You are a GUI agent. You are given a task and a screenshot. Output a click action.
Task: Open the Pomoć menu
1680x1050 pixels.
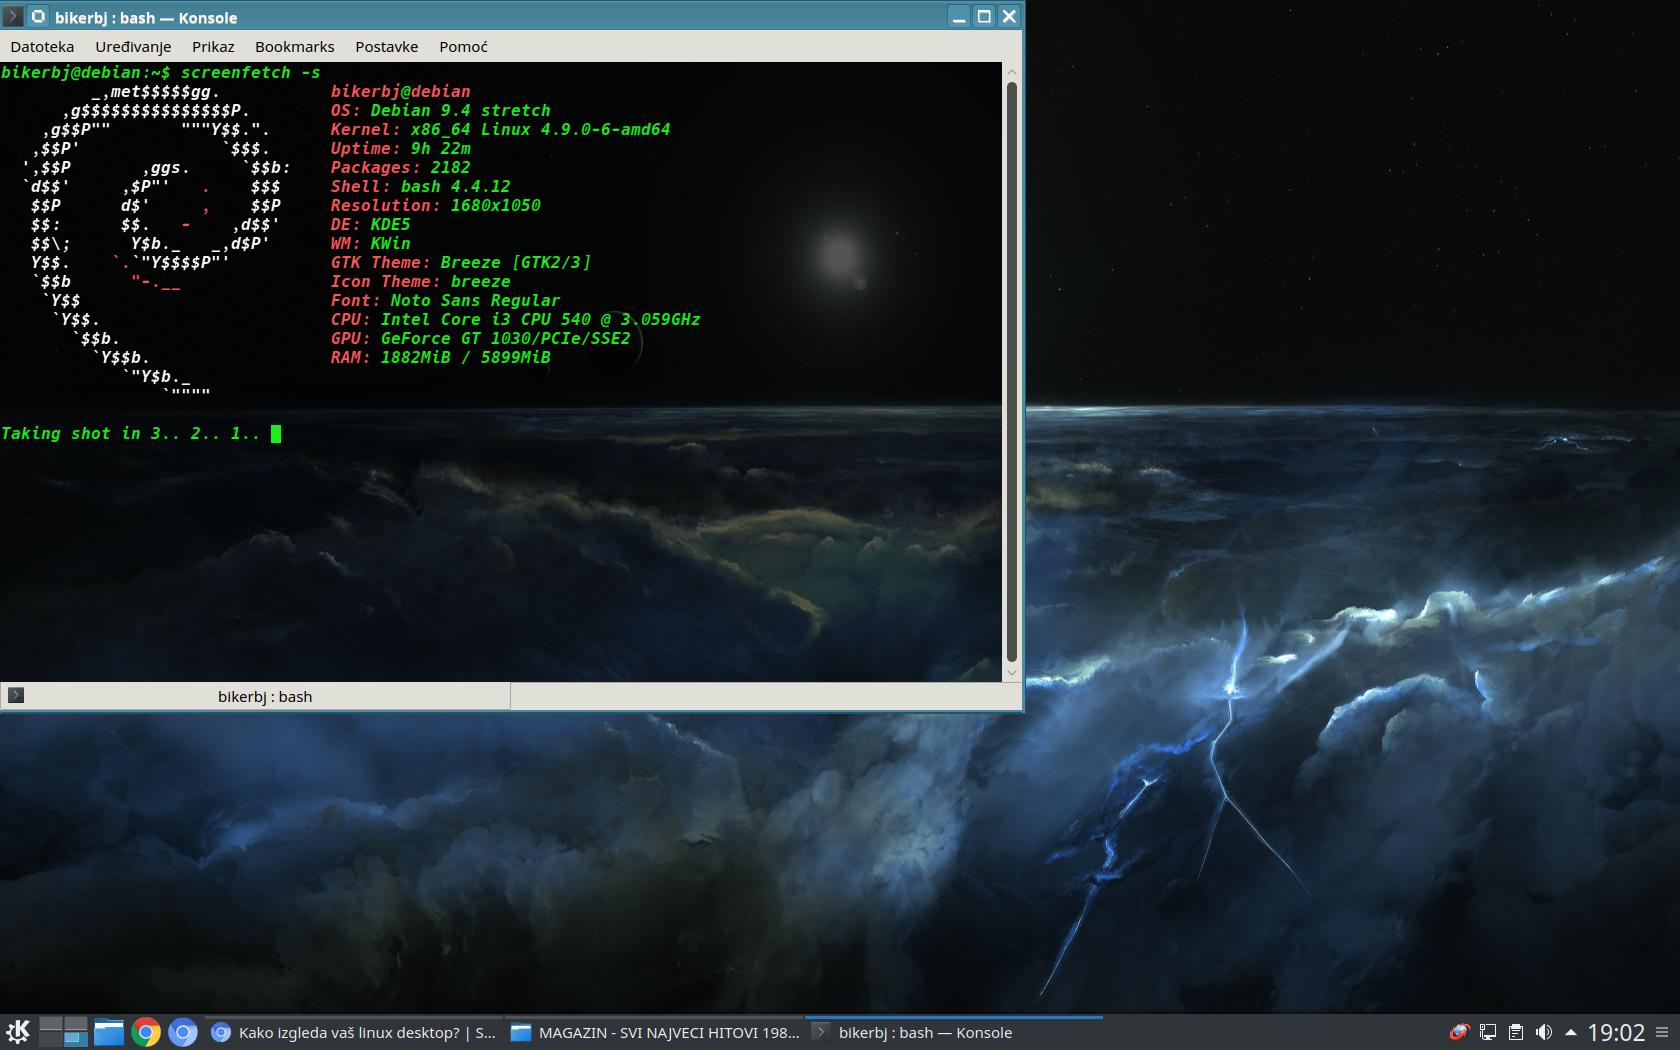point(463,46)
